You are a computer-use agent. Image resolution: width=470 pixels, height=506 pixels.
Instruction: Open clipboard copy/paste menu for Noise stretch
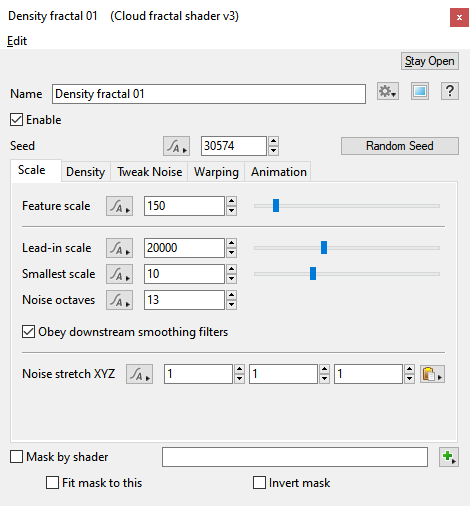coord(432,374)
